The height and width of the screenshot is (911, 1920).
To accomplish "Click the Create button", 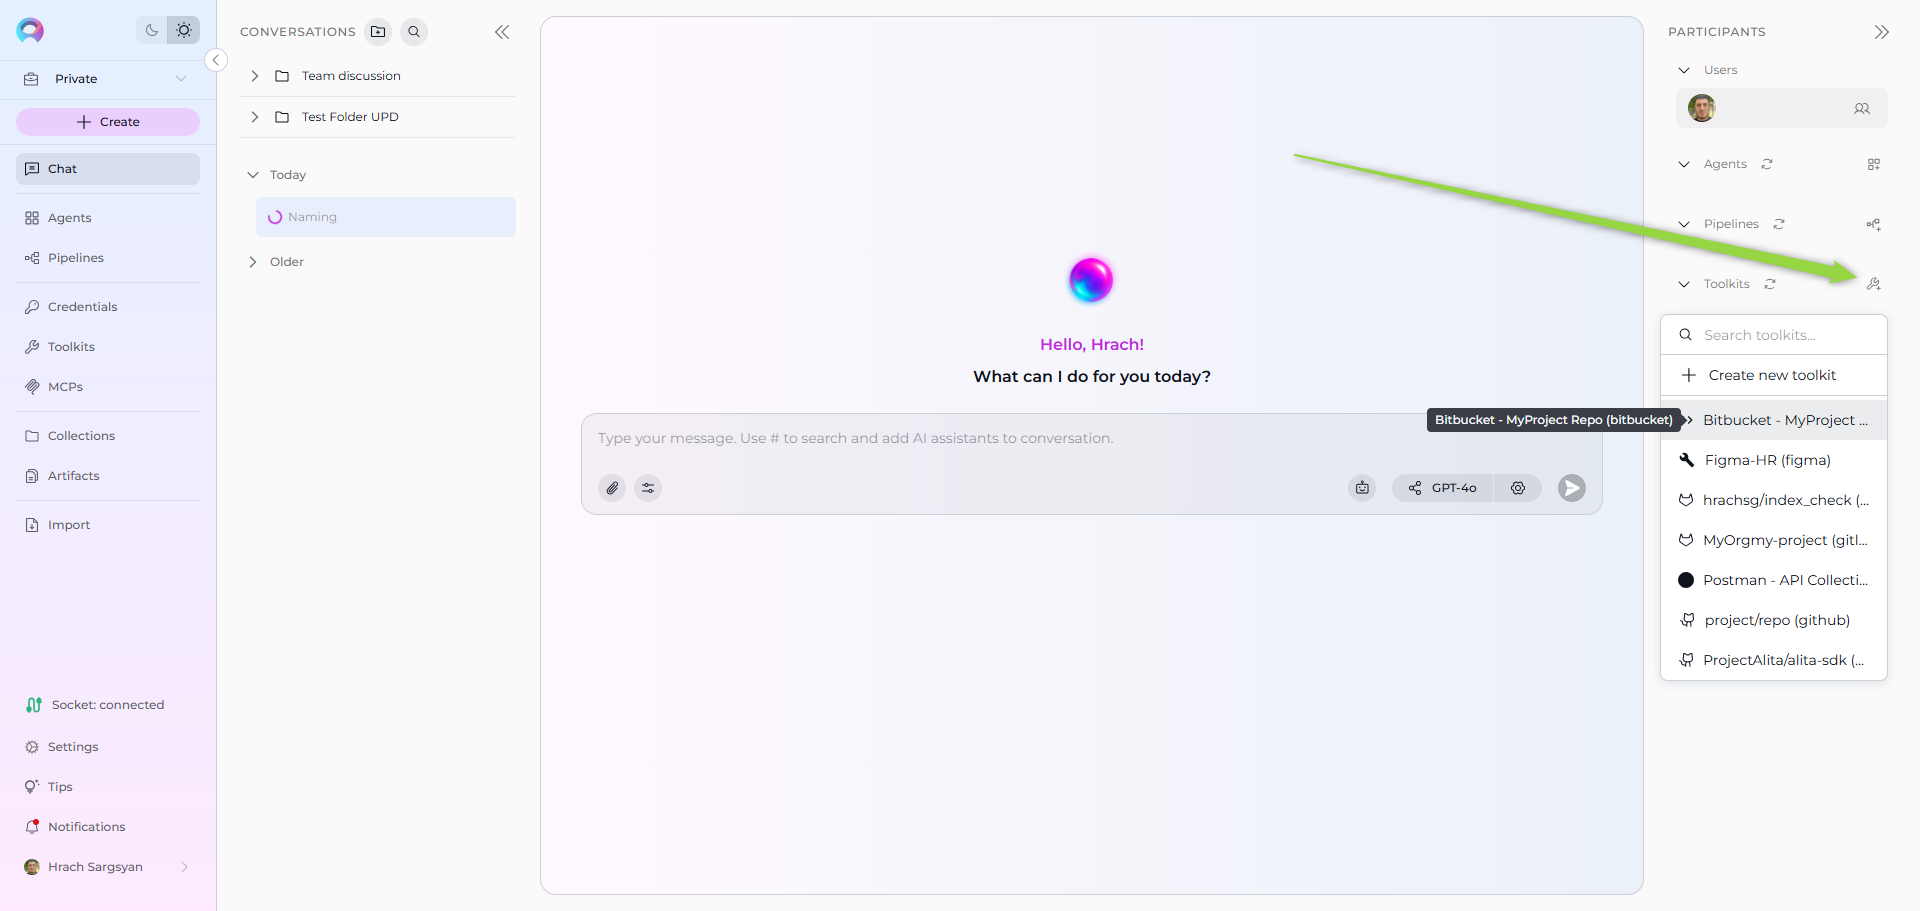I will pyautogui.click(x=108, y=122).
